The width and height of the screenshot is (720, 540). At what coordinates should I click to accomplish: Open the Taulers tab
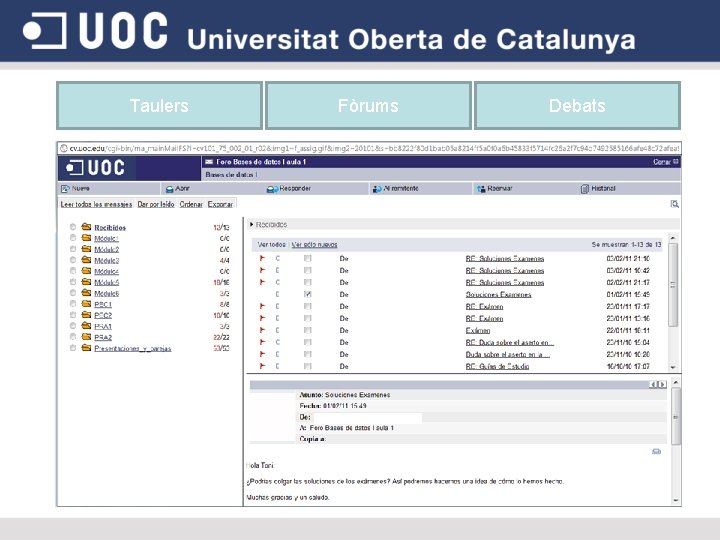coord(159,106)
